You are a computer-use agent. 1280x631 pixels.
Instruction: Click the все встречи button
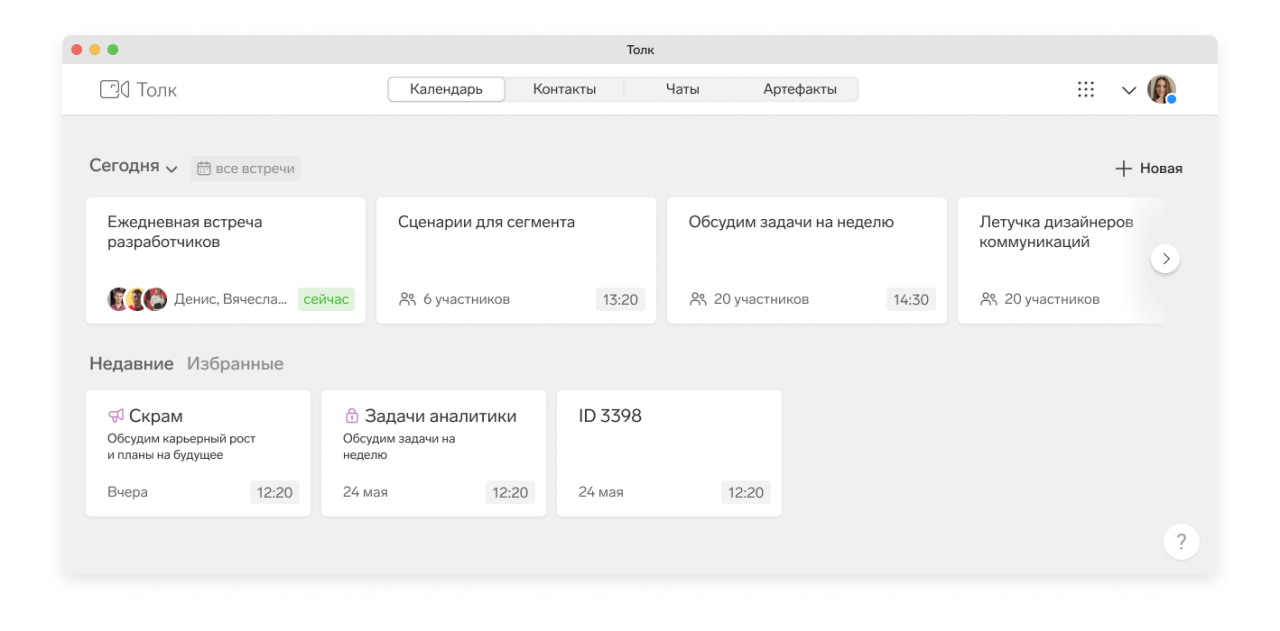pos(245,169)
